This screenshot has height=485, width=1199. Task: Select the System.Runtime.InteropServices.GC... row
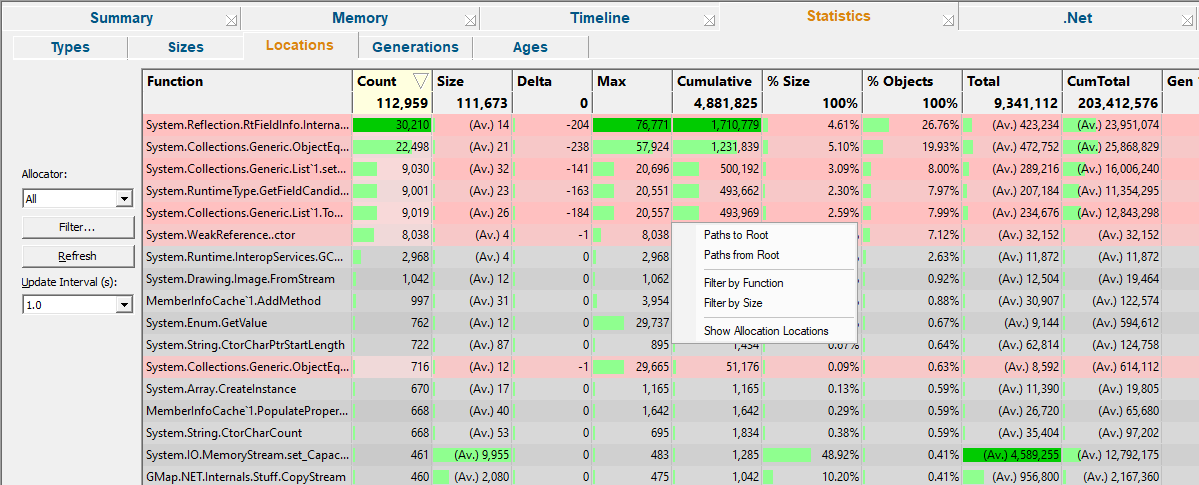[671, 256]
